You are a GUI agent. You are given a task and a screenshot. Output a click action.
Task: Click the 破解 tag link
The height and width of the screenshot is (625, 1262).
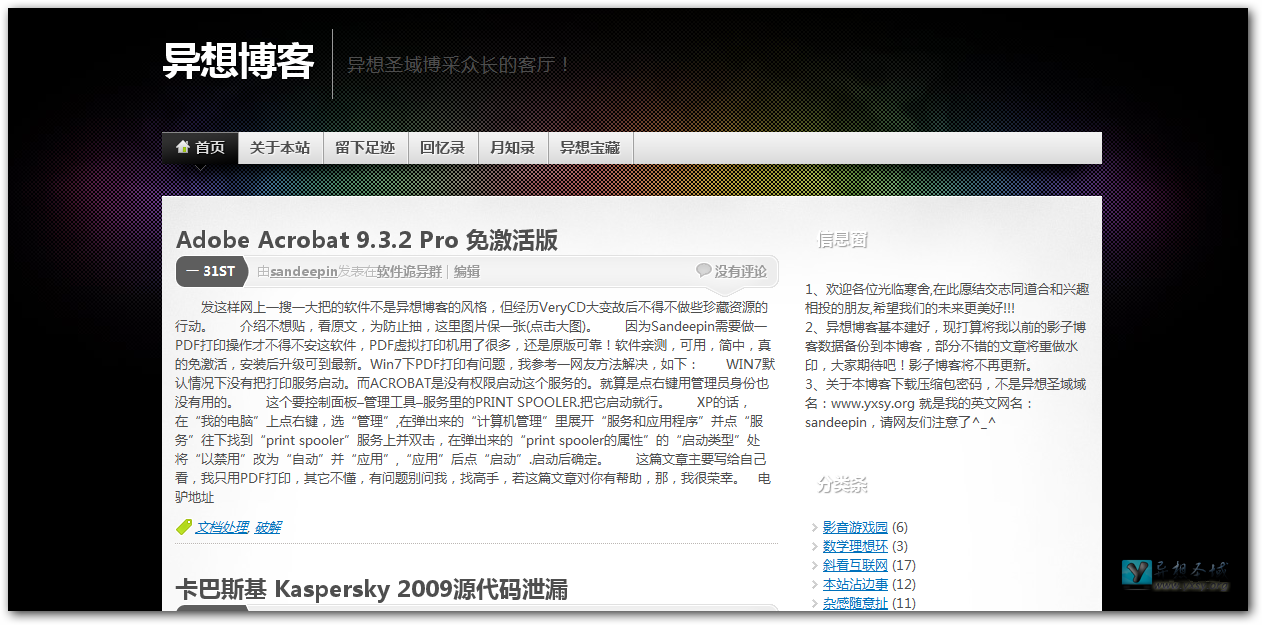[267, 527]
